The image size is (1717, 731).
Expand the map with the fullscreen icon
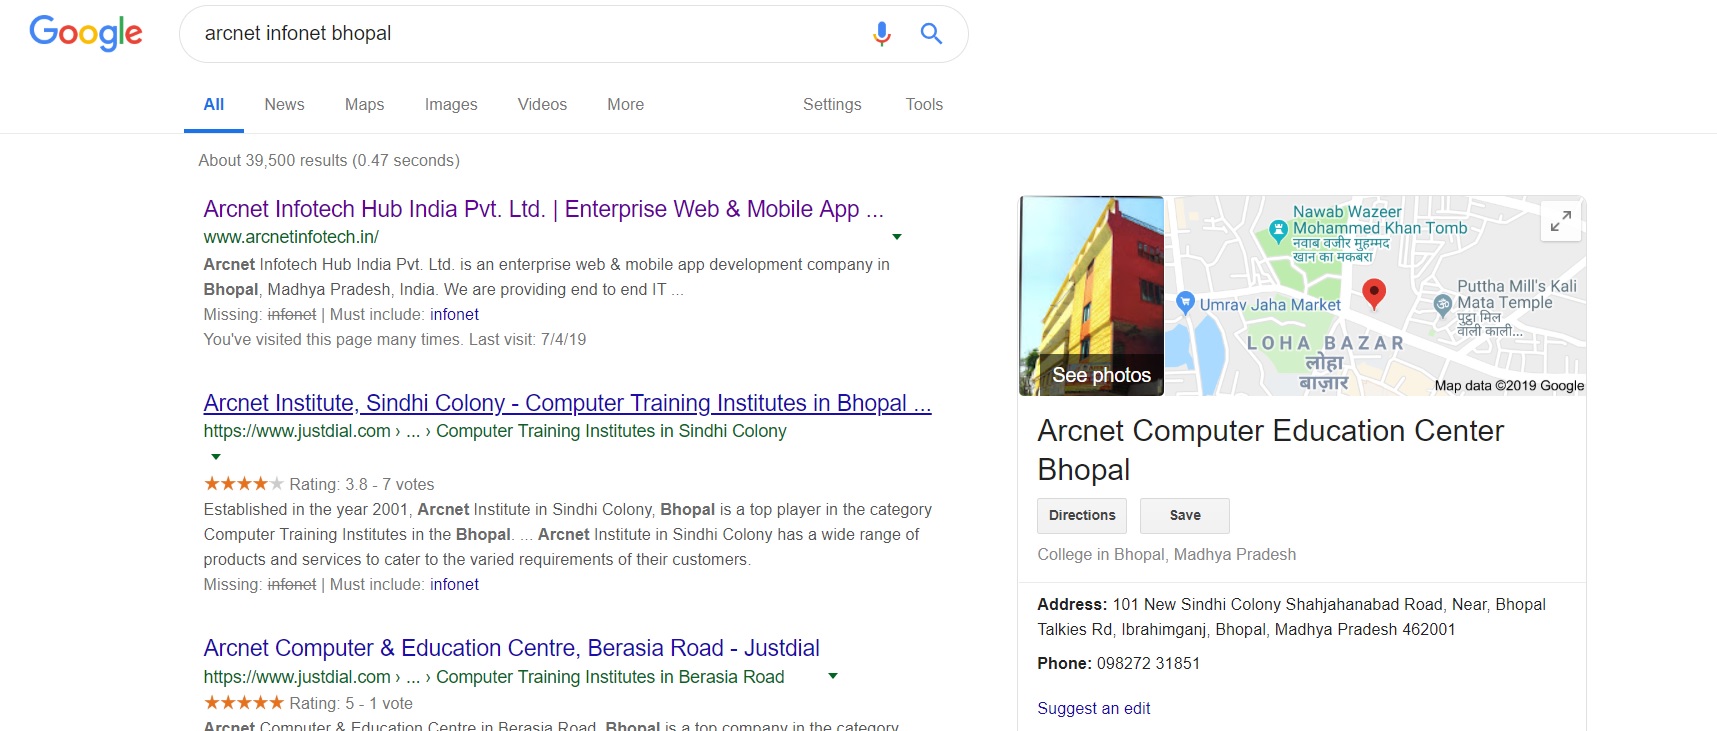click(x=1560, y=221)
